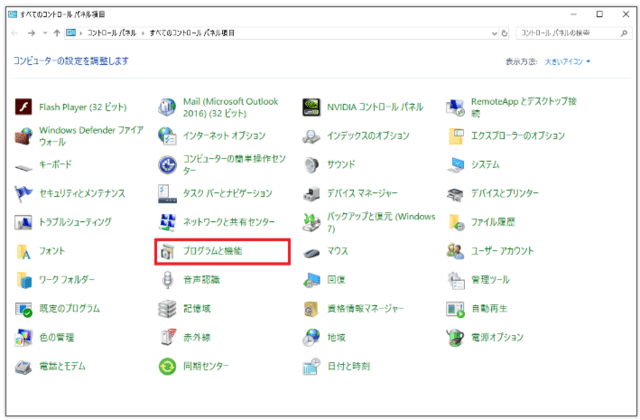Open the 地域 globe icon
Image resolution: width=640 pixels, height=420 pixels.
point(311,338)
